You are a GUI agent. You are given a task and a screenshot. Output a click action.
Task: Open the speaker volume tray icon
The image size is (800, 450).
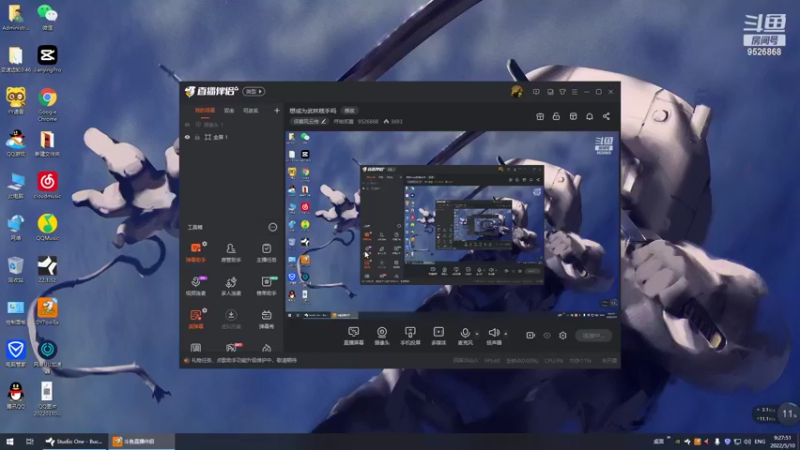(747, 441)
